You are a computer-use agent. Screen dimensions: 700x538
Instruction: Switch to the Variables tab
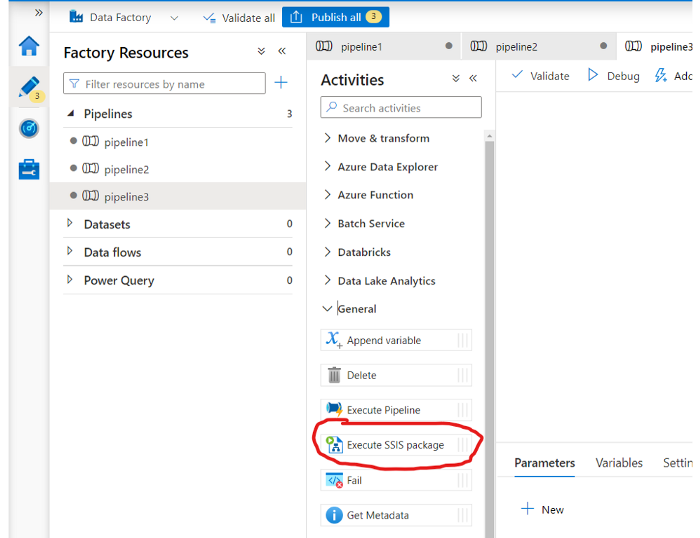618,463
